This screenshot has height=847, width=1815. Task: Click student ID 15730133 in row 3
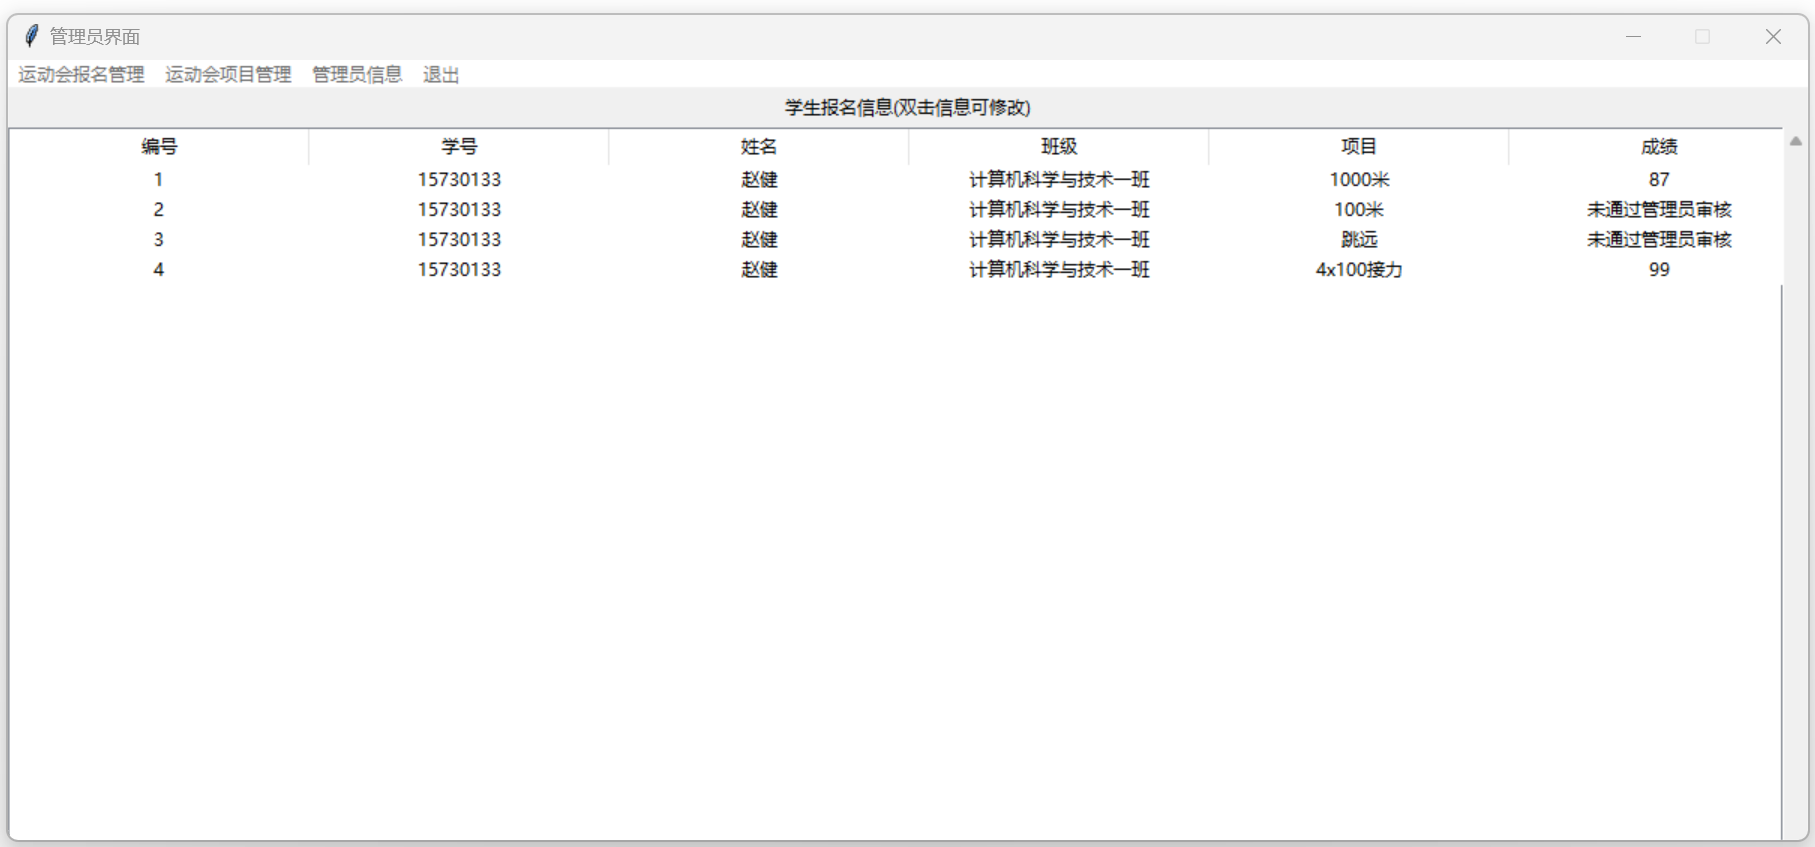click(x=459, y=240)
